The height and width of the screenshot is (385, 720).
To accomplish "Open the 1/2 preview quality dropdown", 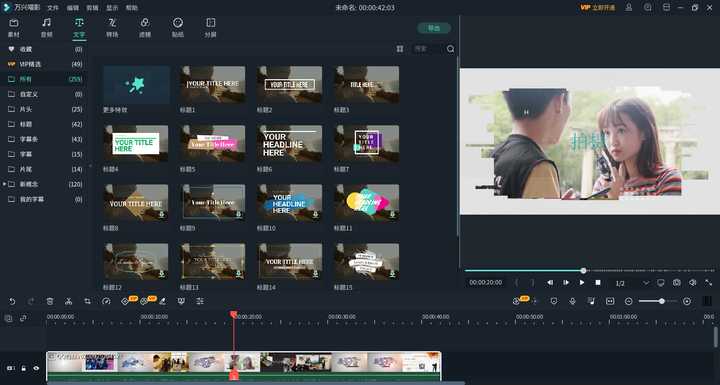I will pyautogui.click(x=632, y=283).
